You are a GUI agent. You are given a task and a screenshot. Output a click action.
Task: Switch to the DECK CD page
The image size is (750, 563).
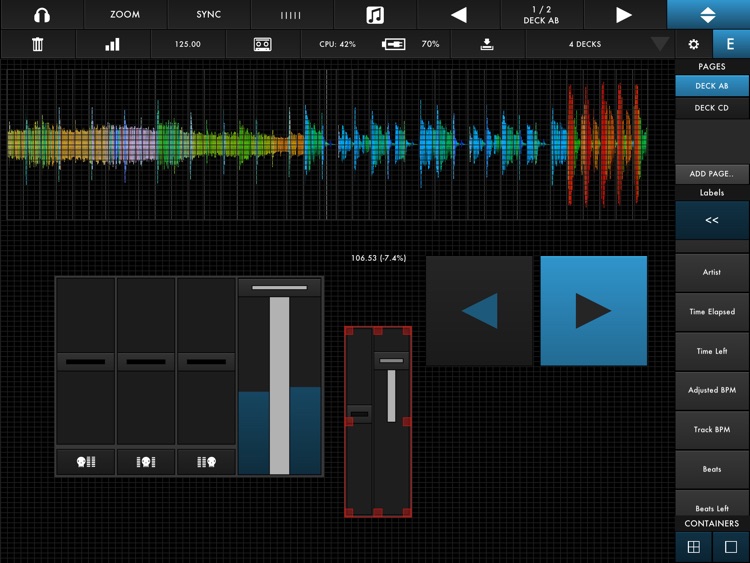(711, 108)
